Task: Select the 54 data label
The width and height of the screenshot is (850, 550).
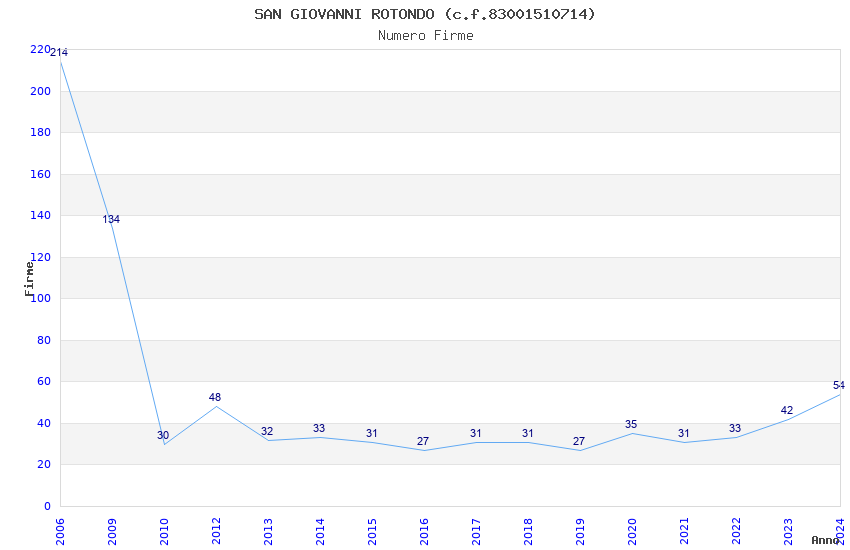Action: pyautogui.click(x=839, y=385)
